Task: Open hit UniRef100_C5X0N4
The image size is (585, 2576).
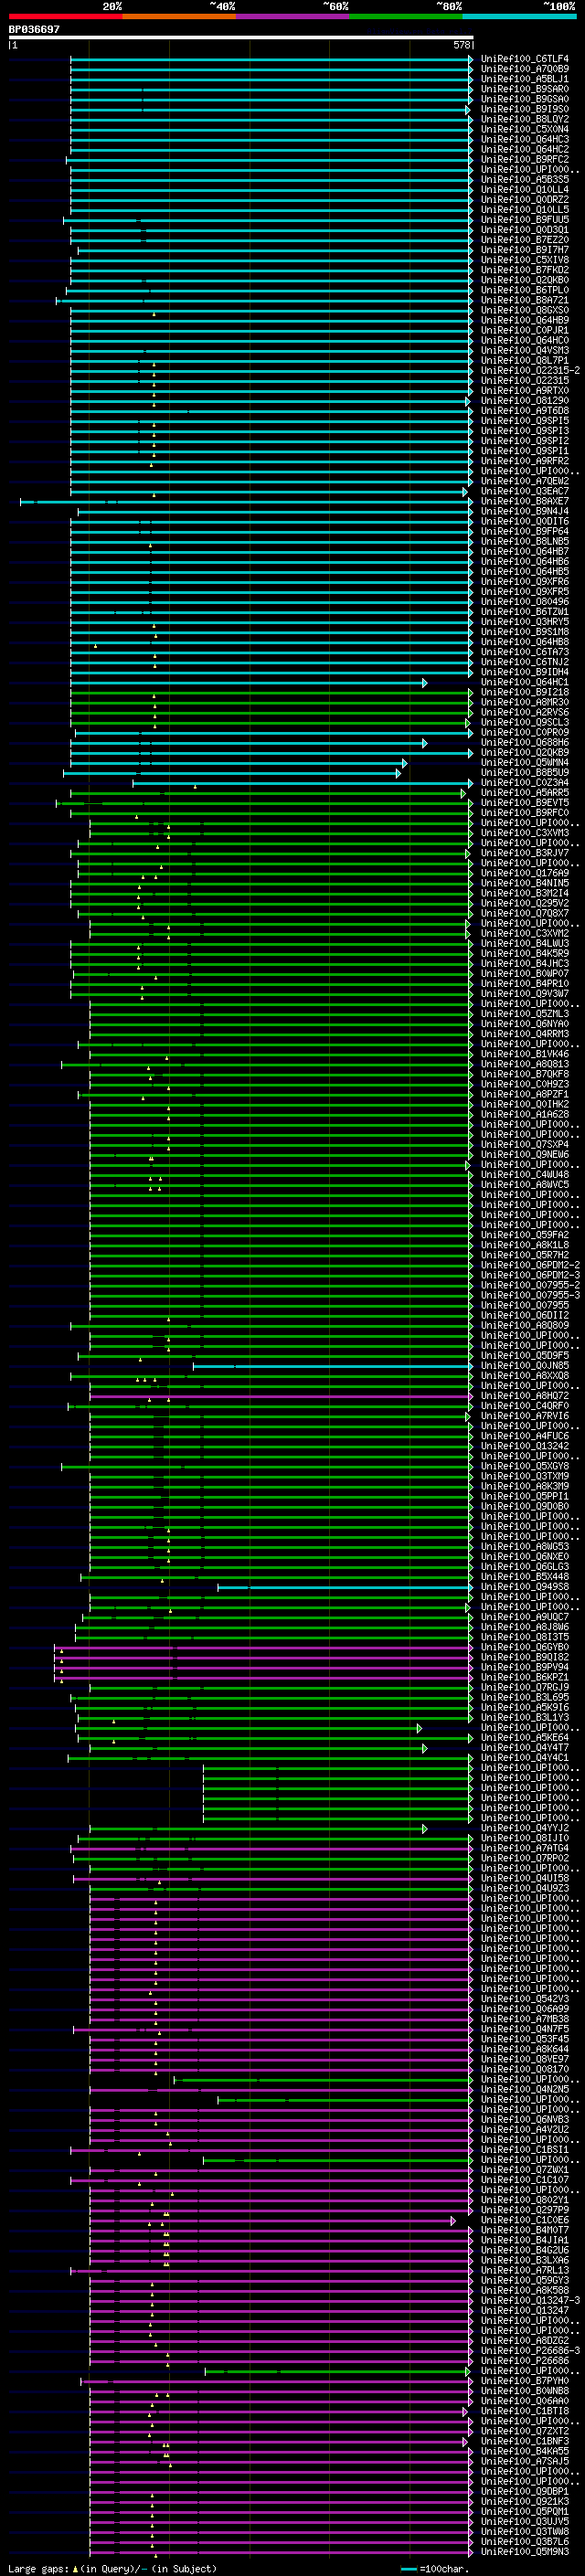Action: click(525, 130)
